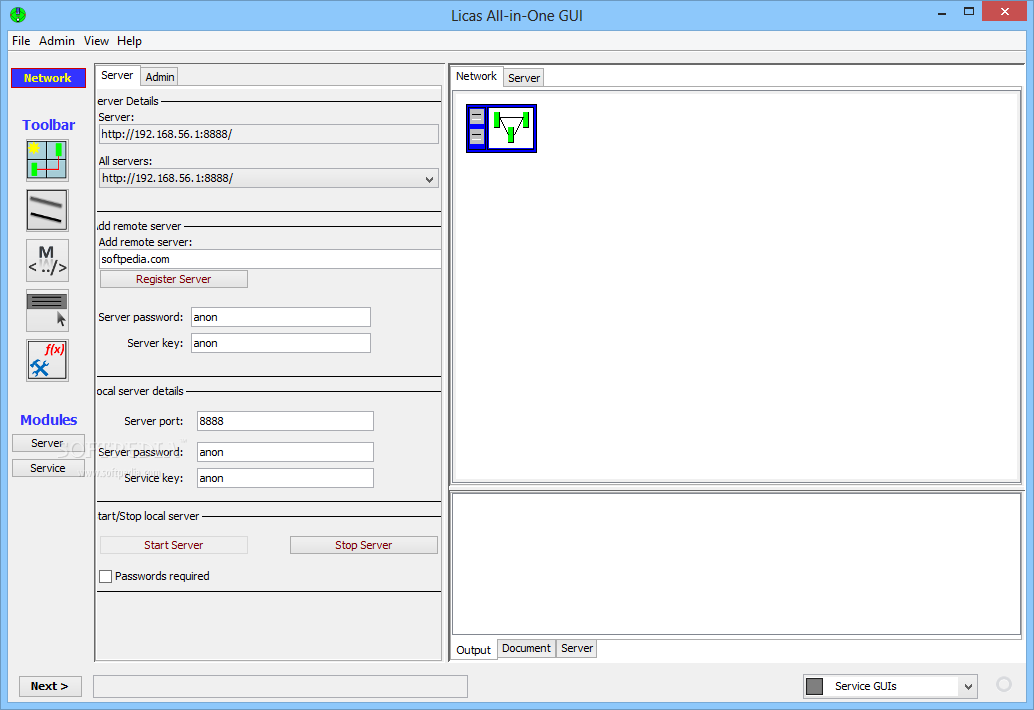
Task: Open the network grid view toolbar icon
Action: click(47, 160)
